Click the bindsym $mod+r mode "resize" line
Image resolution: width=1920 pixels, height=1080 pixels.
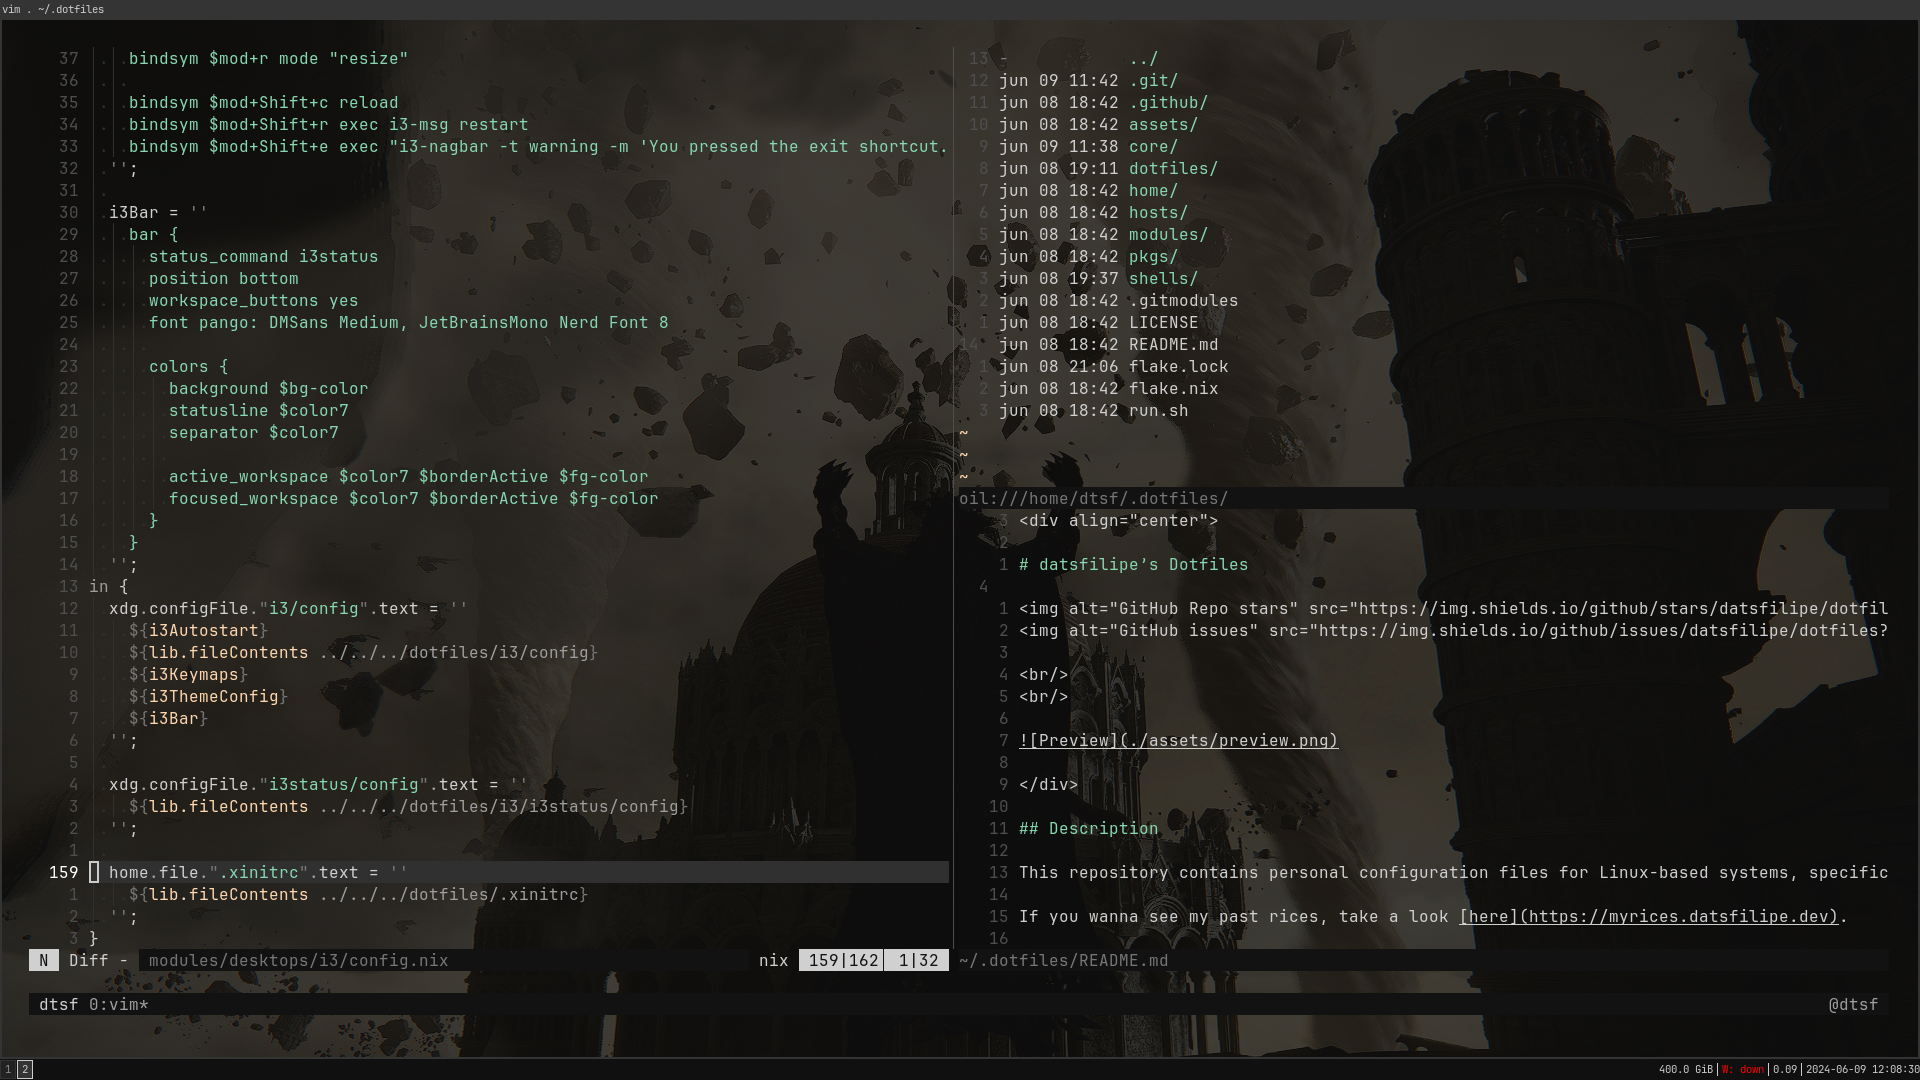click(268, 59)
